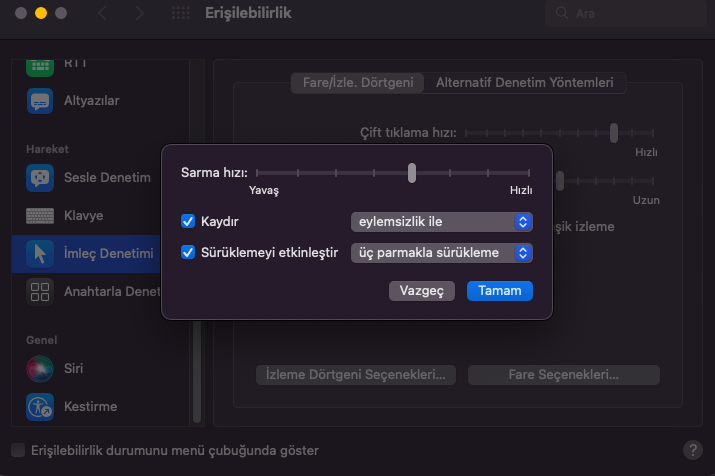Switch to Fare/İzle. Dörtgeni tab
Viewport: 715px width, 476px height.
[x=358, y=83]
